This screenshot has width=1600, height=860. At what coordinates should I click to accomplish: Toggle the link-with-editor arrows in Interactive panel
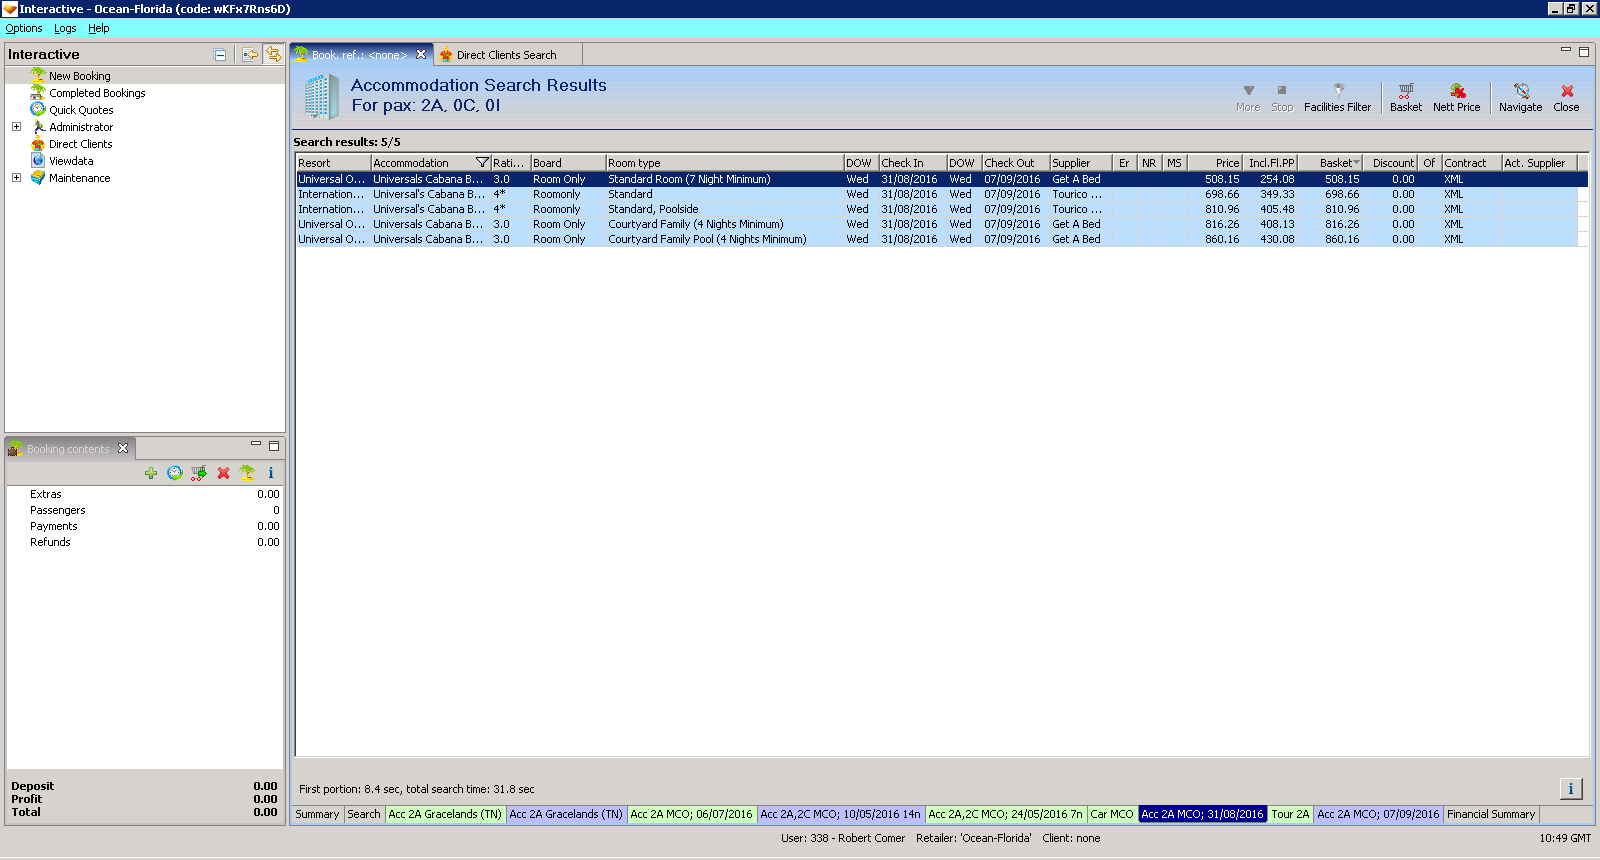tap(273, 55)
